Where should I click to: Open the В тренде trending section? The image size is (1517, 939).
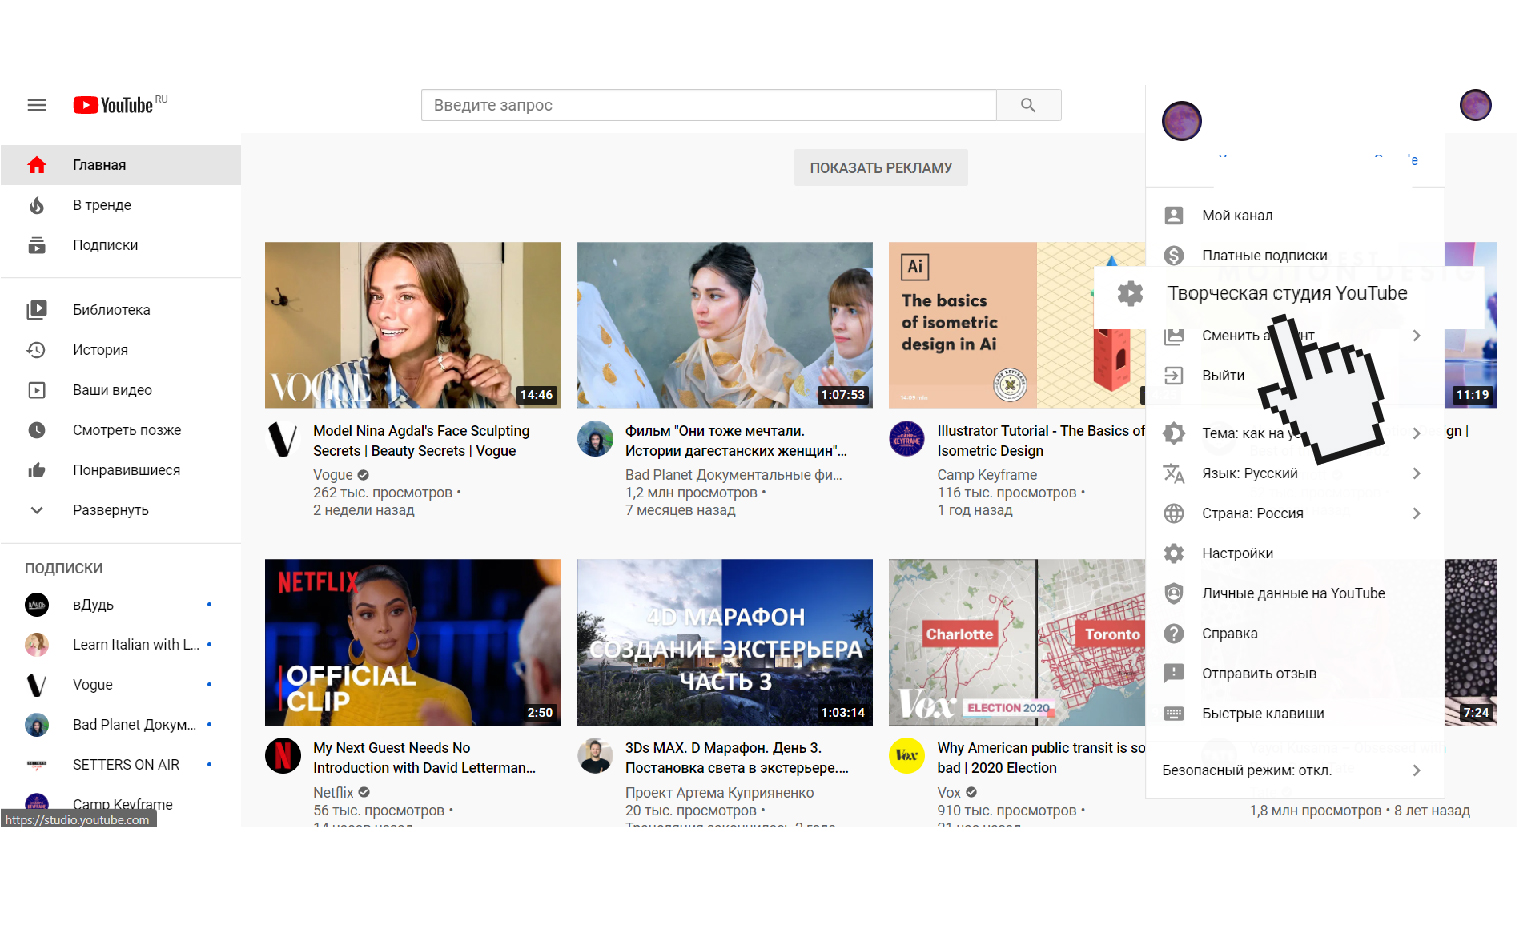(102, 205)
